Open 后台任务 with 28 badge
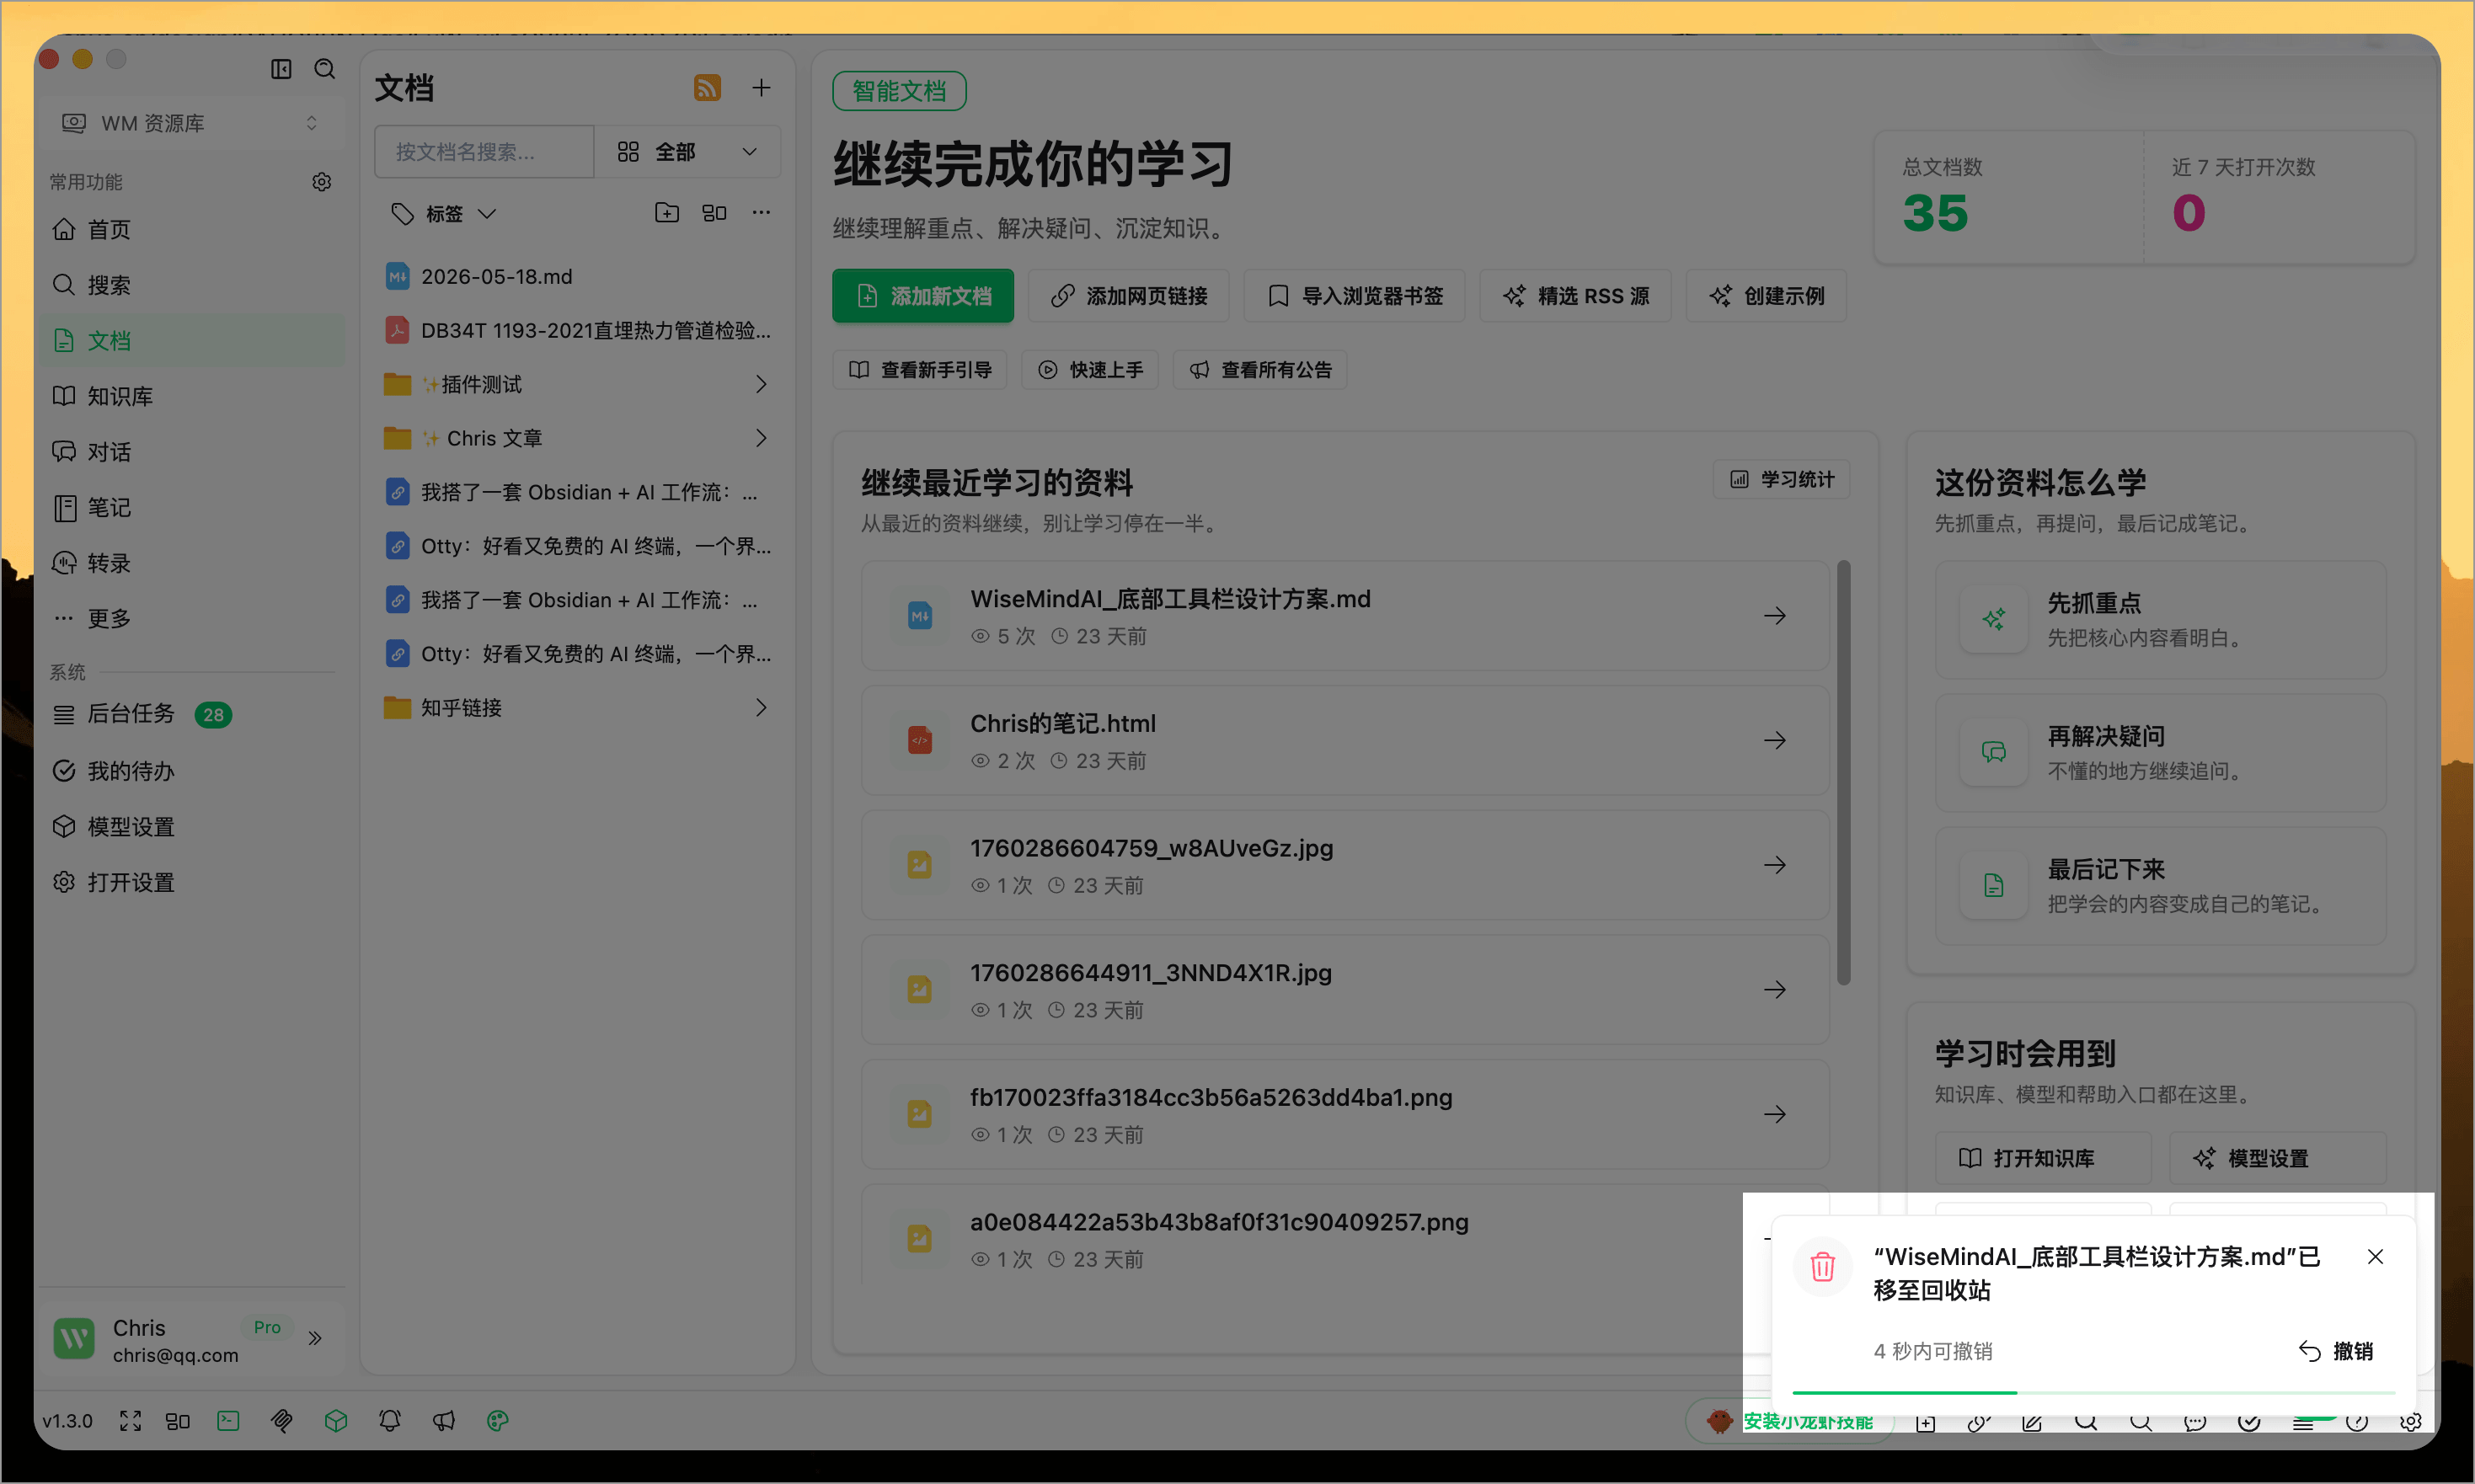 click(190, 714)
